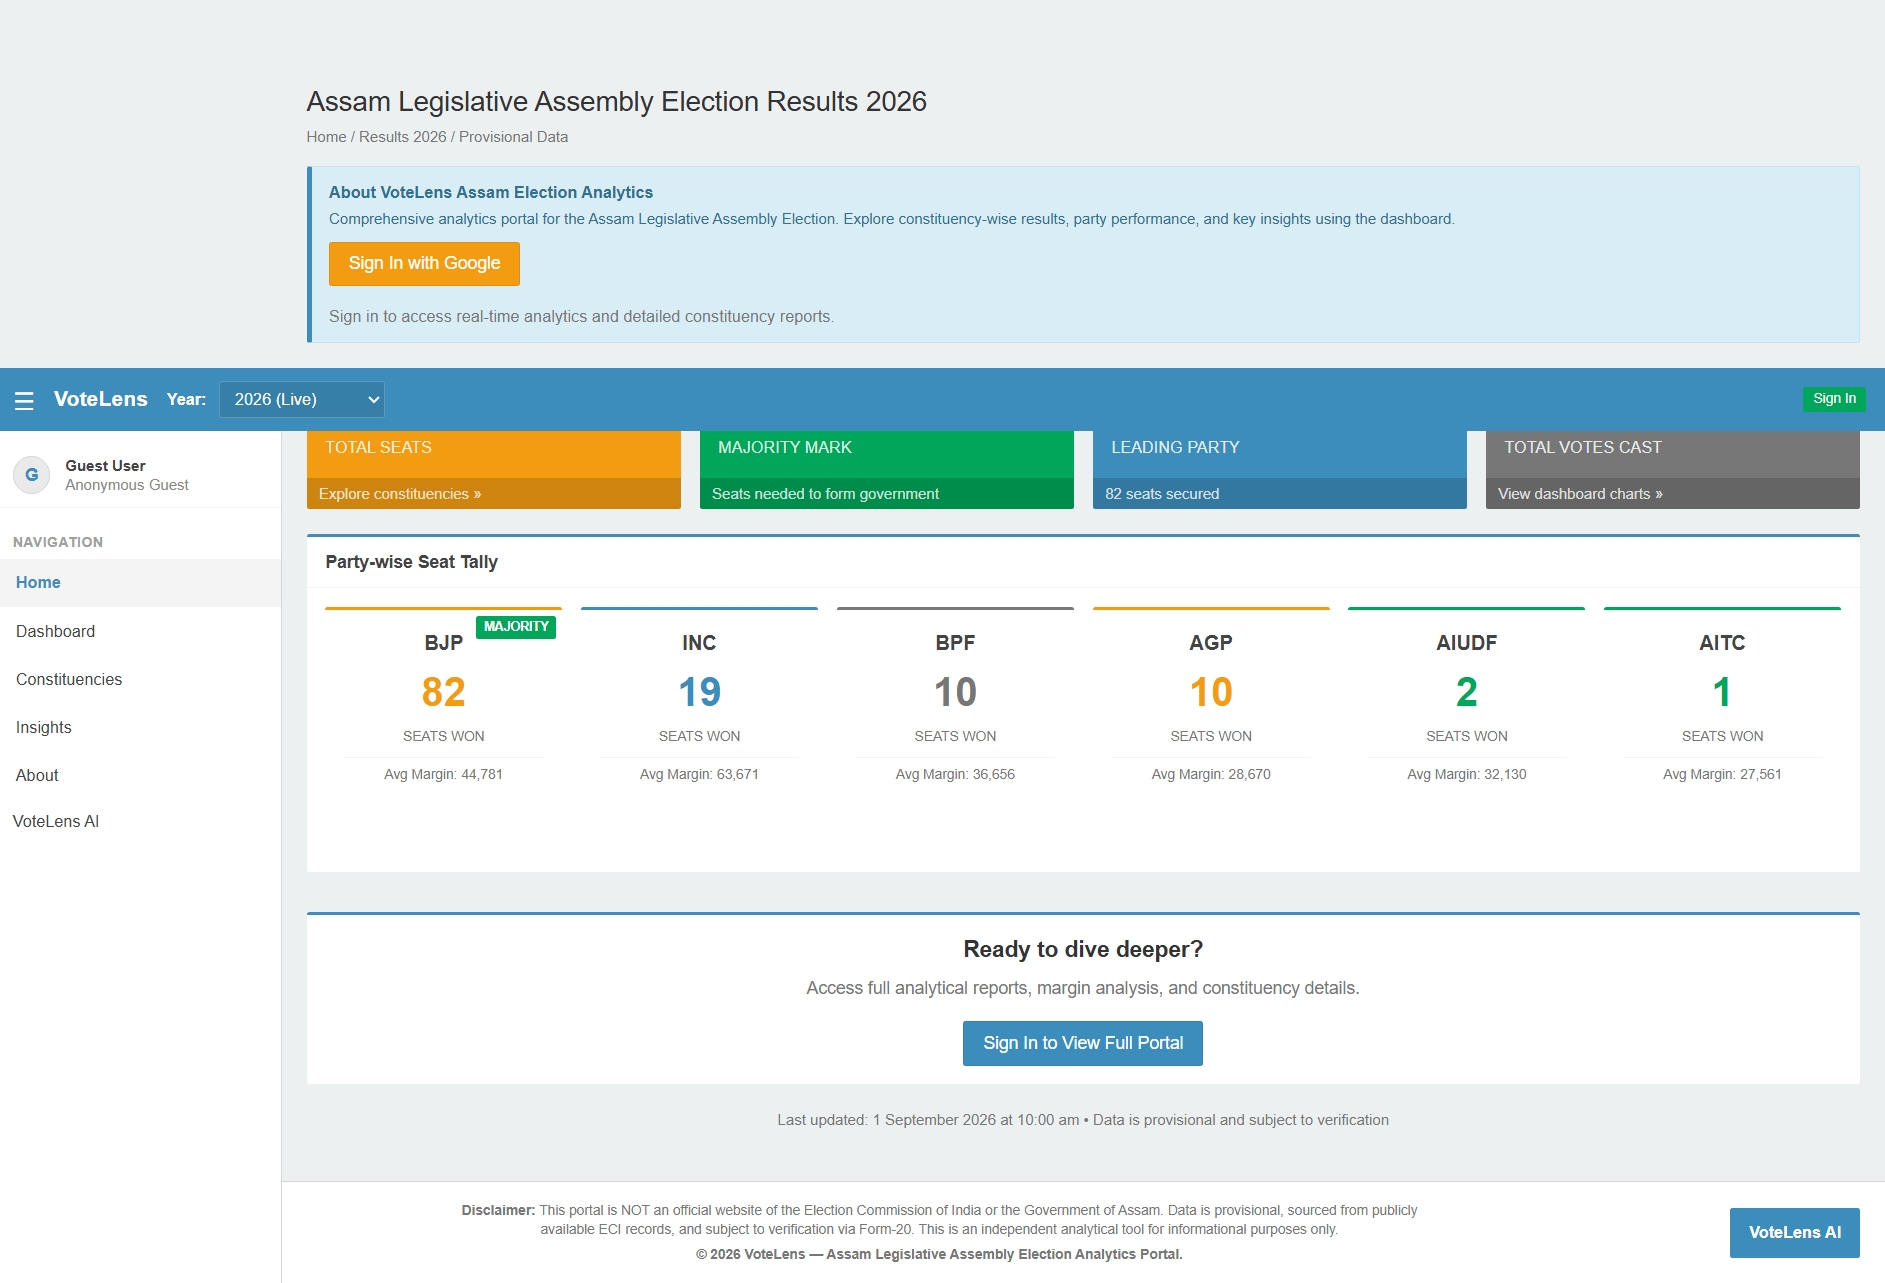
Task: Click Sign In with Google button
Action: (x=424, y=263)
